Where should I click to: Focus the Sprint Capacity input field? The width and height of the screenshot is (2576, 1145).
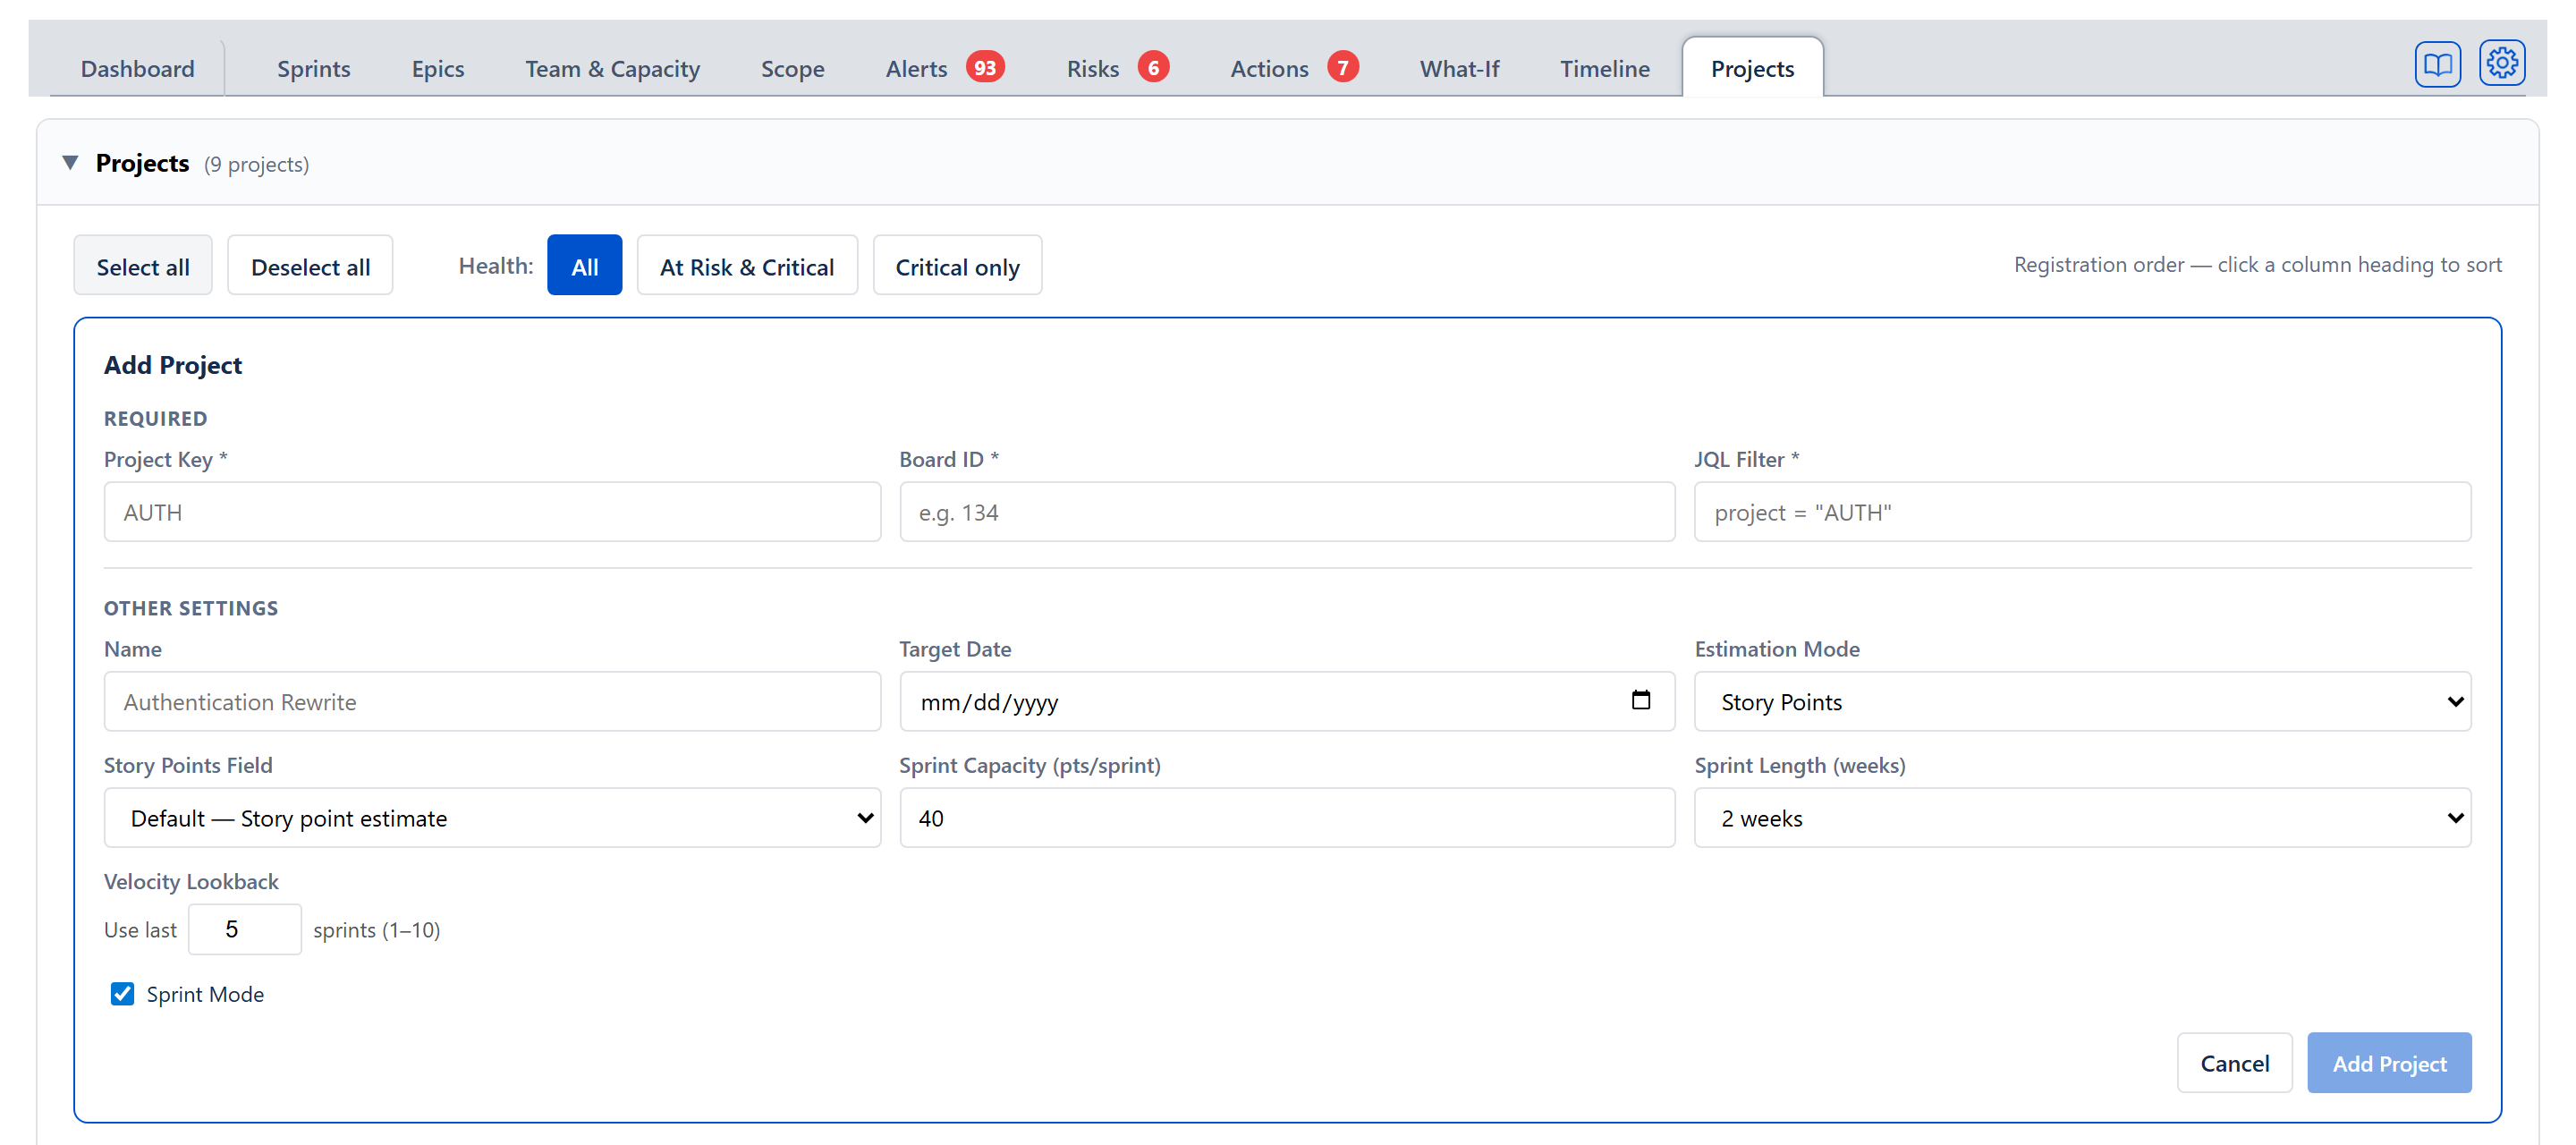pyautogui.click(x=1287, y=817)
